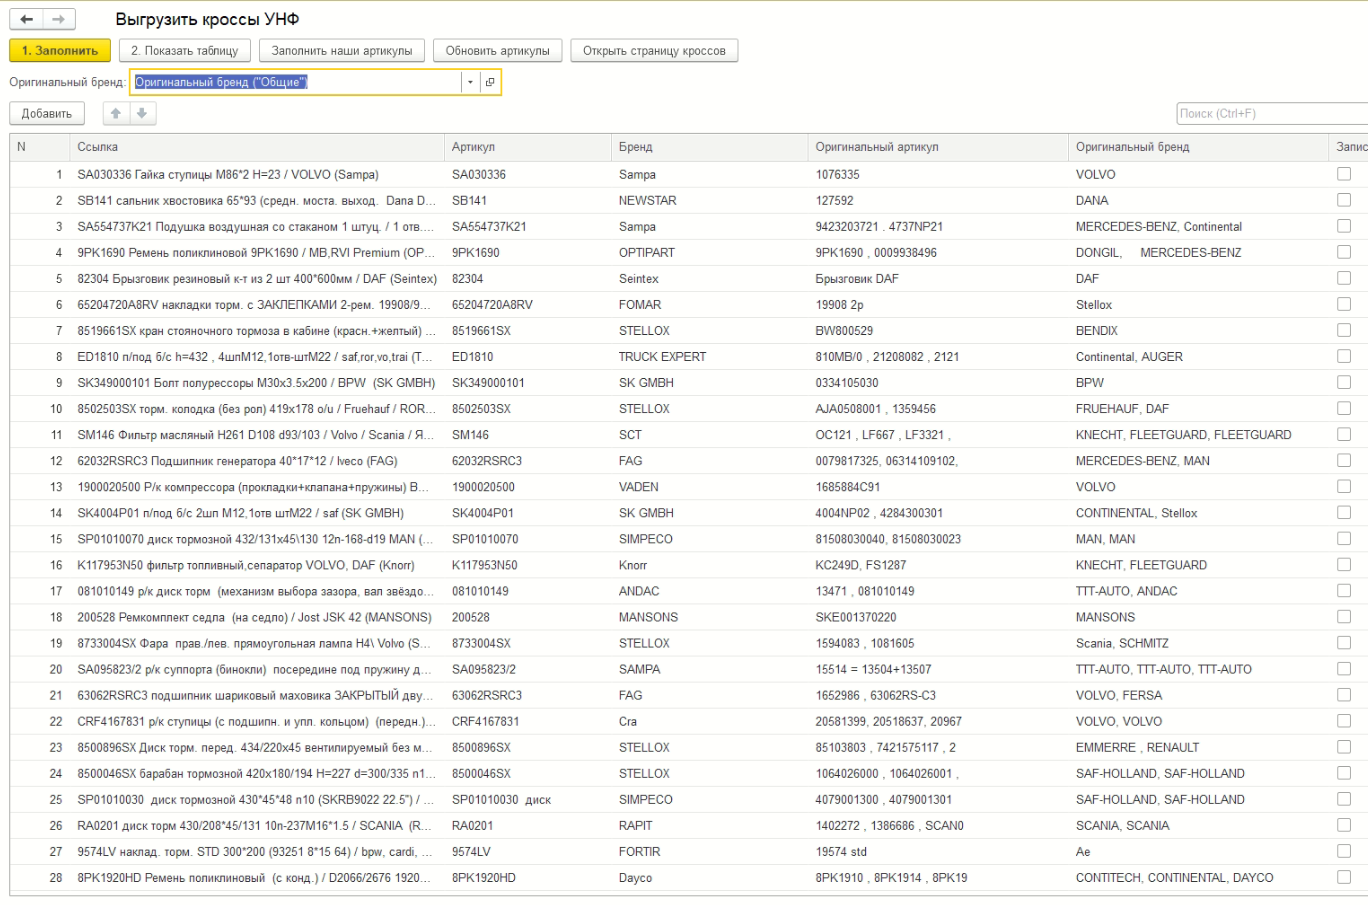Click Обновить артикулы button
Viewport: 1368px width, 905px height.
coord(498,51)
